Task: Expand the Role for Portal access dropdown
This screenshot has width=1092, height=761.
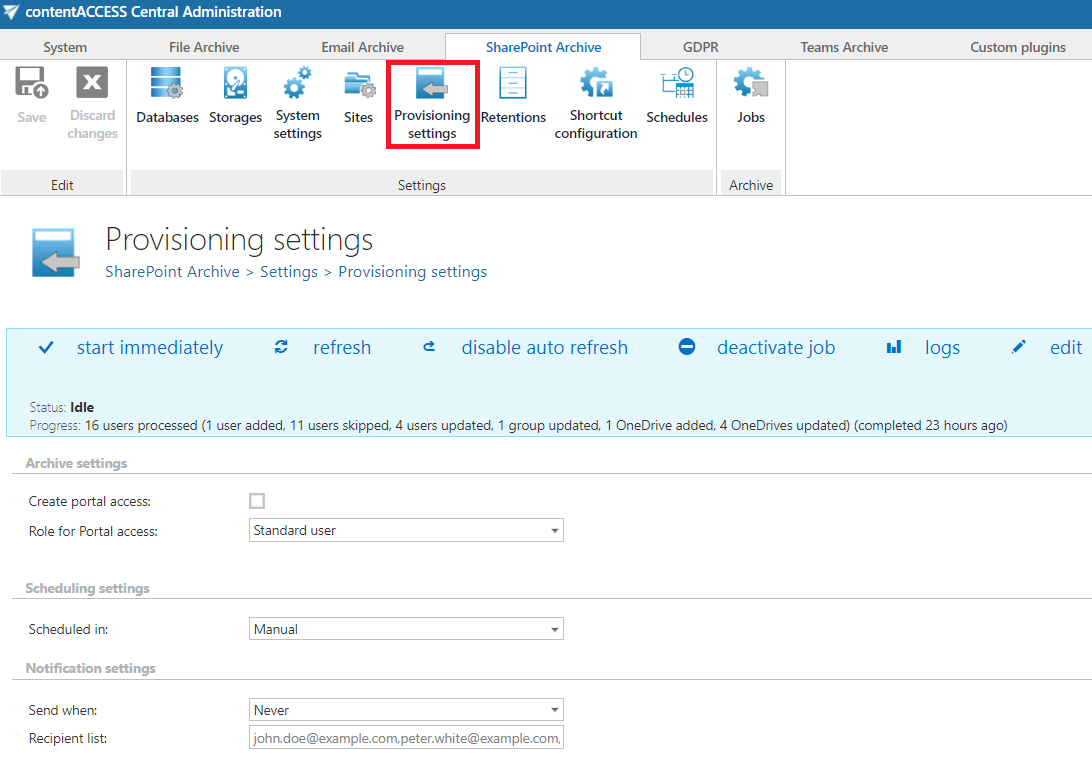Action: point(406,530)
